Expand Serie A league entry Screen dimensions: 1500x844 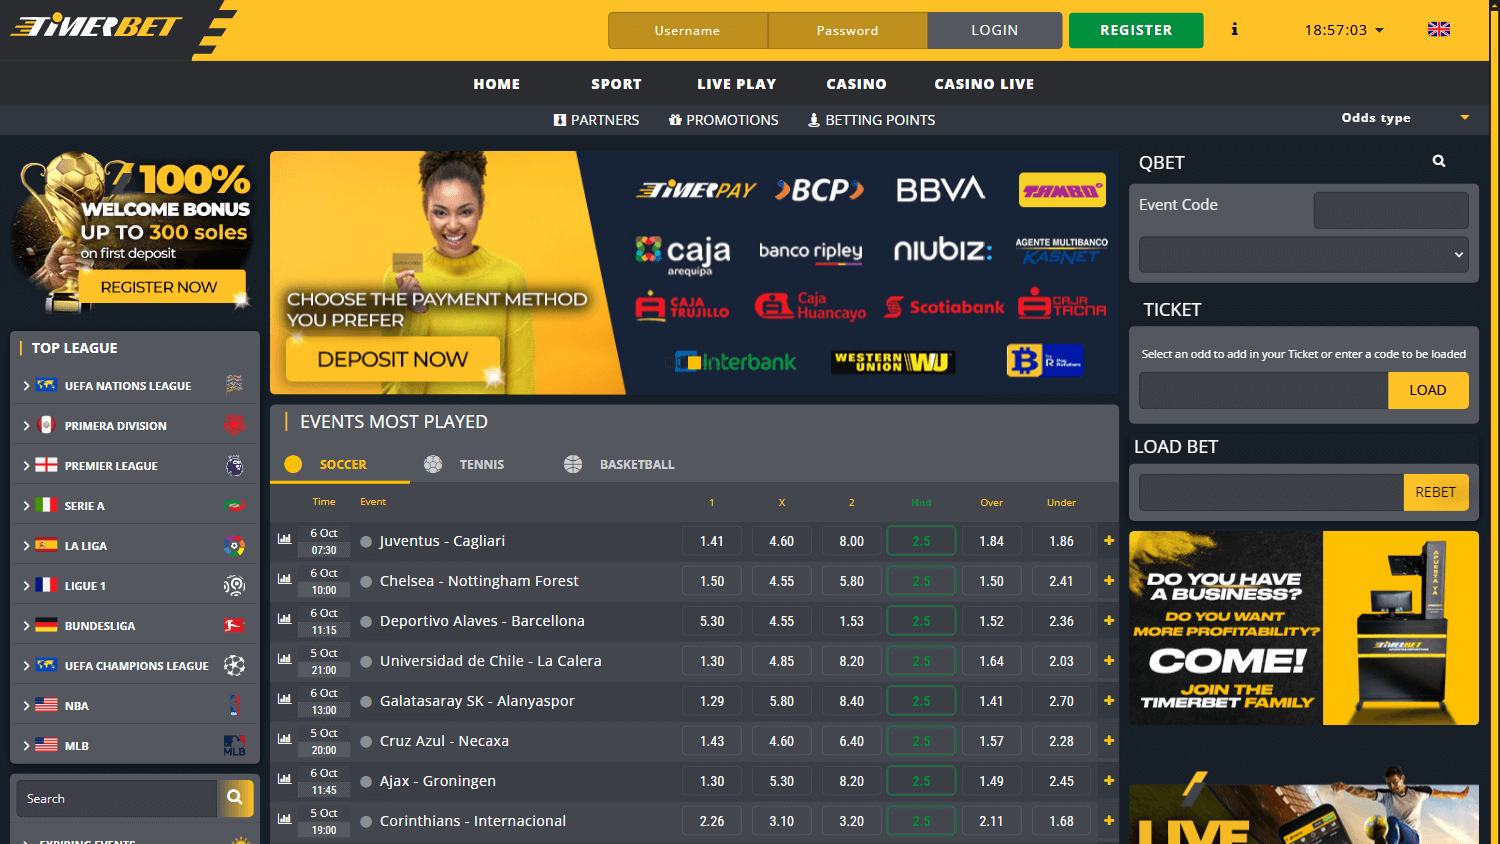click(x=26, y=505)
